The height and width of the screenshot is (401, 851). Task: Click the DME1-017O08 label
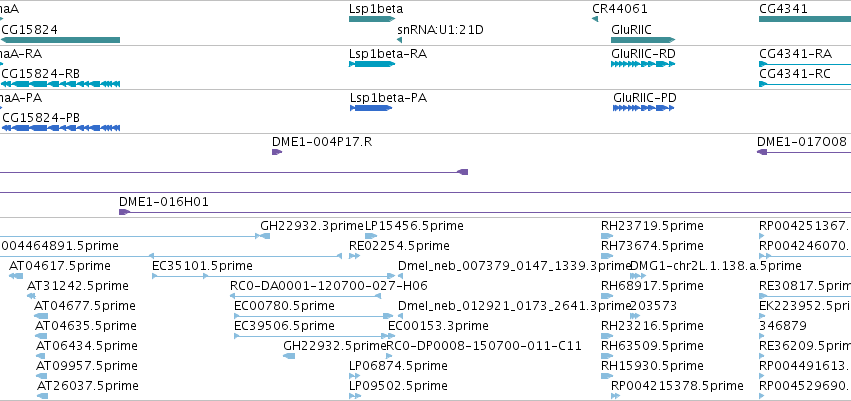pyautogui.click(x=802, y=142)
